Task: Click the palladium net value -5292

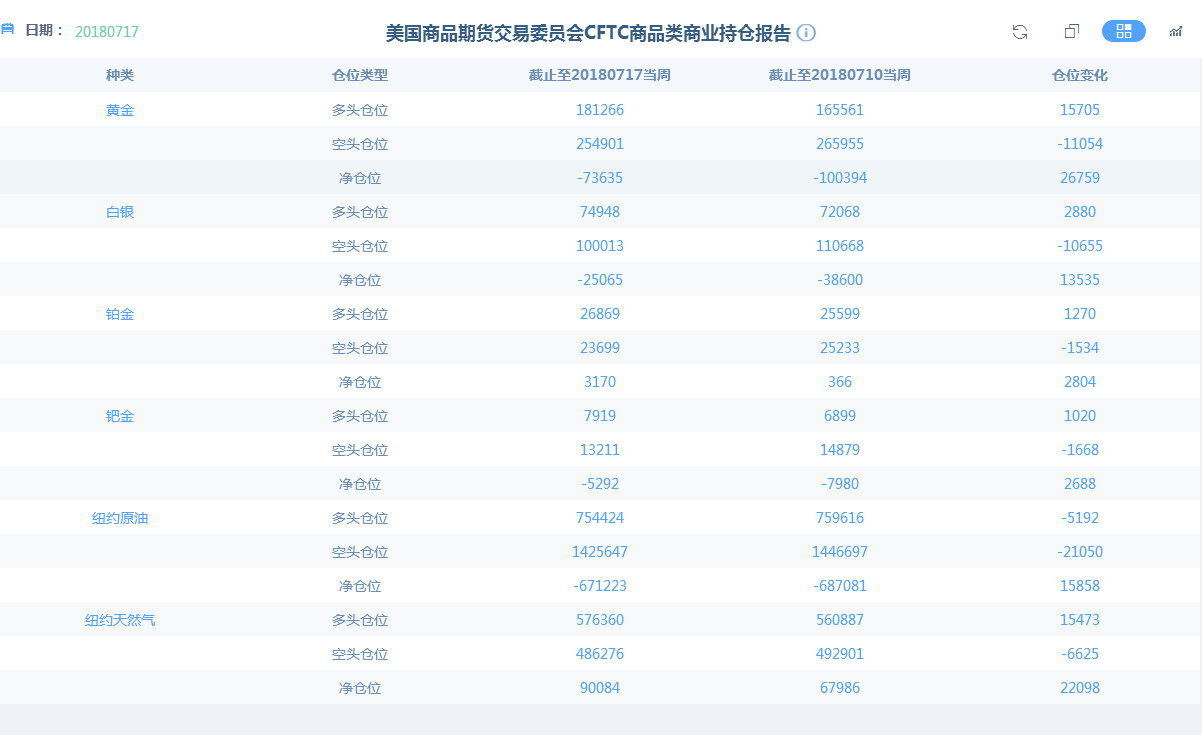Action: point(600,484)
